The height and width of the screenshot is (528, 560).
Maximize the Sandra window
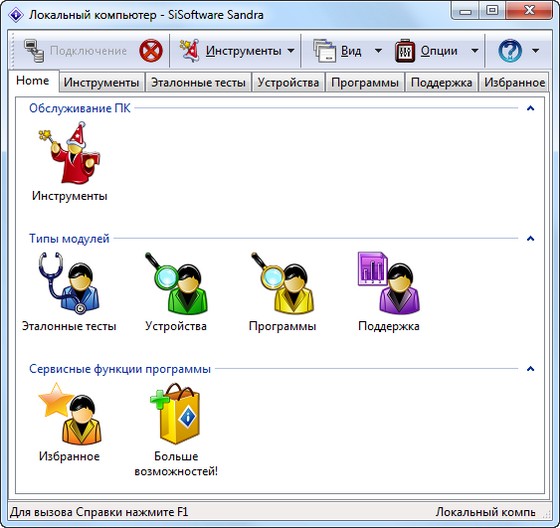pos(492,10)
